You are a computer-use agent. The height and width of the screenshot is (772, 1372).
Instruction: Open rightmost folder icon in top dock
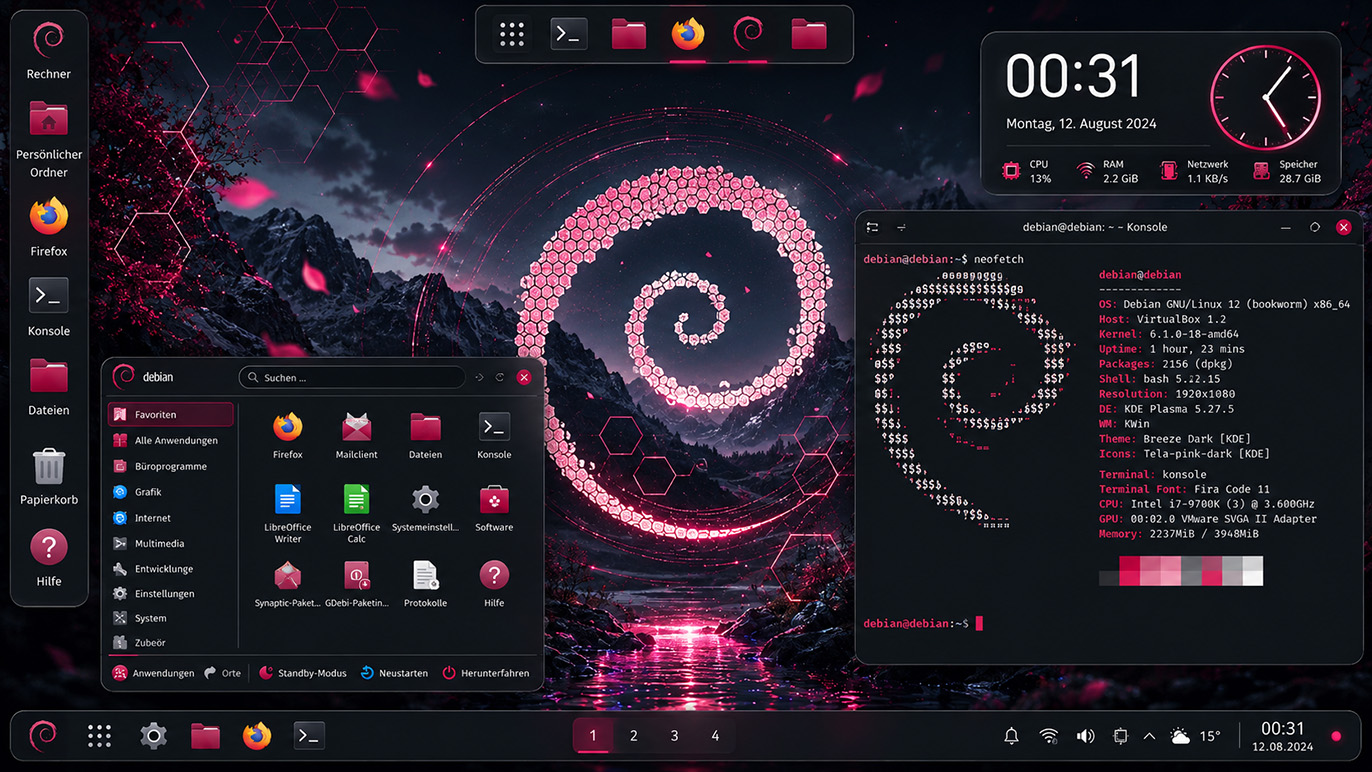click(x=809, y=34)
